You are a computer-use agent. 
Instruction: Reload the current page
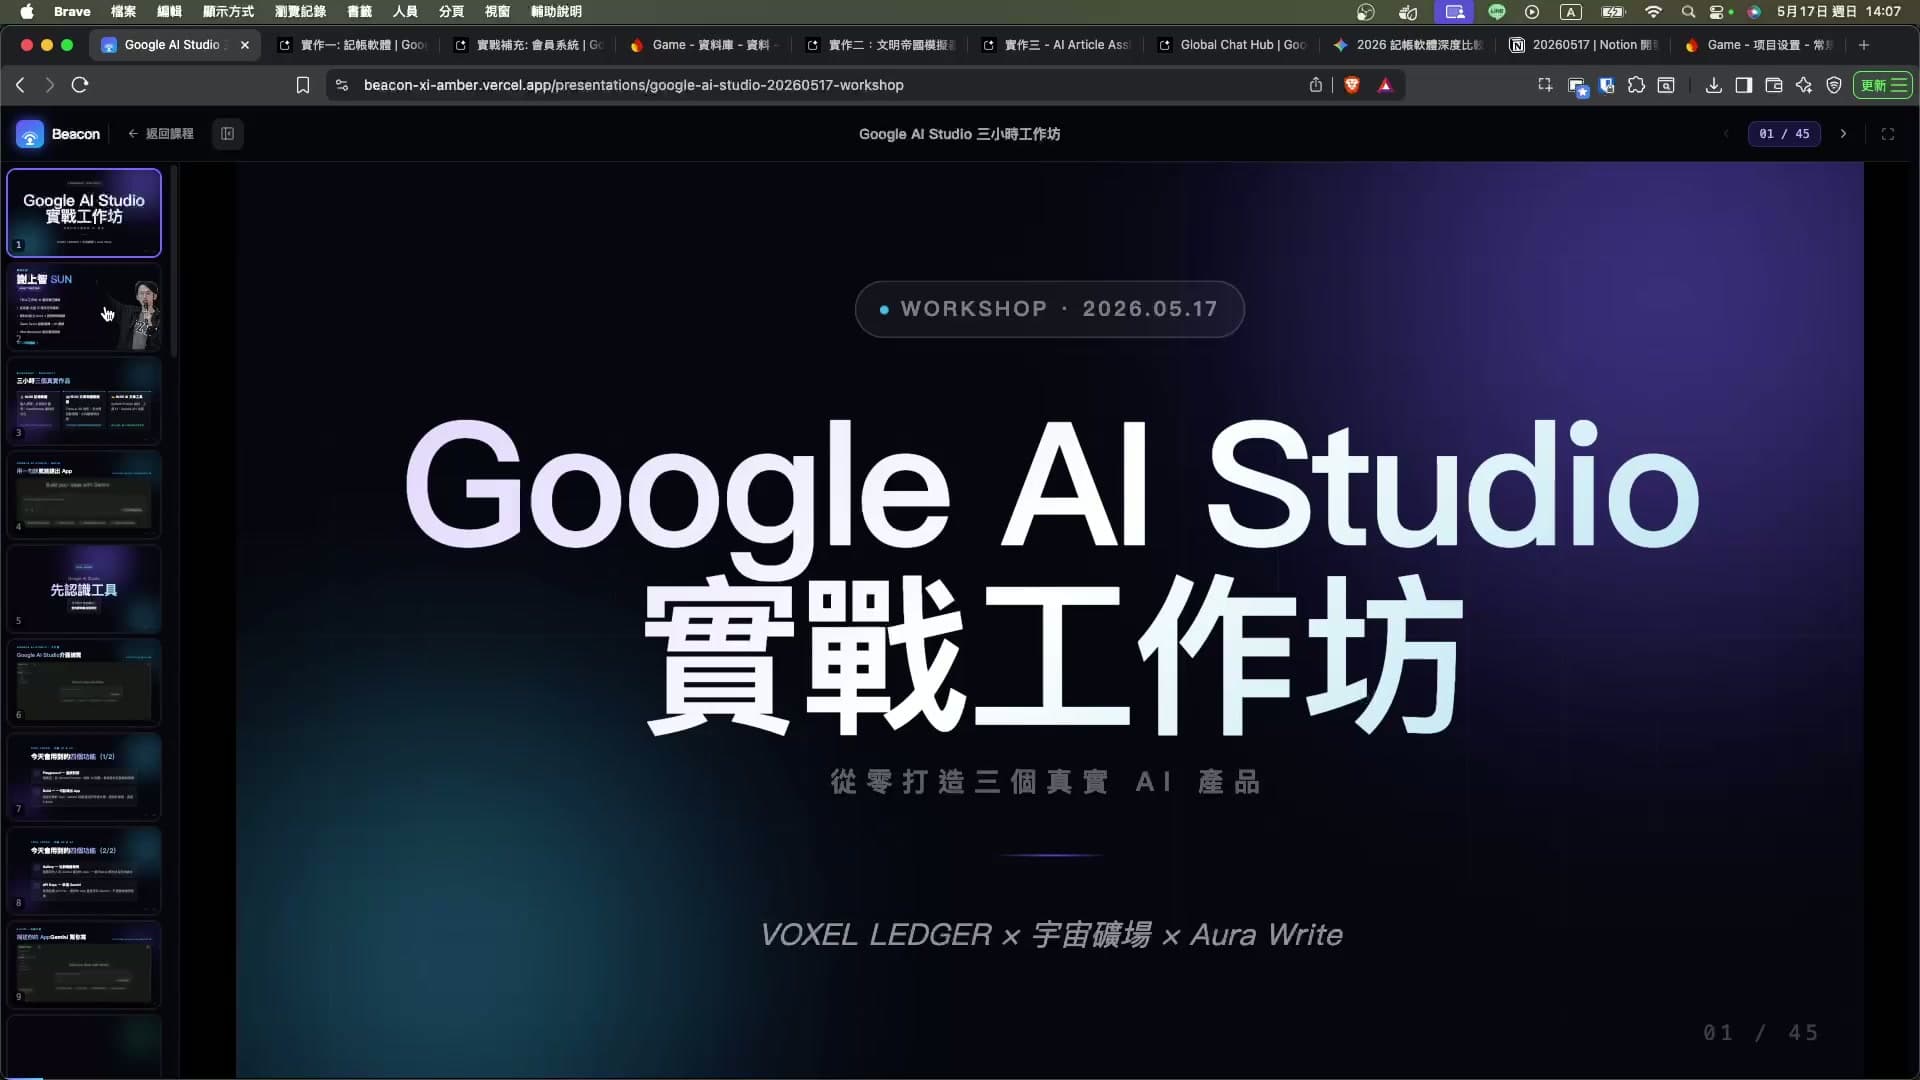coord(80,85)
